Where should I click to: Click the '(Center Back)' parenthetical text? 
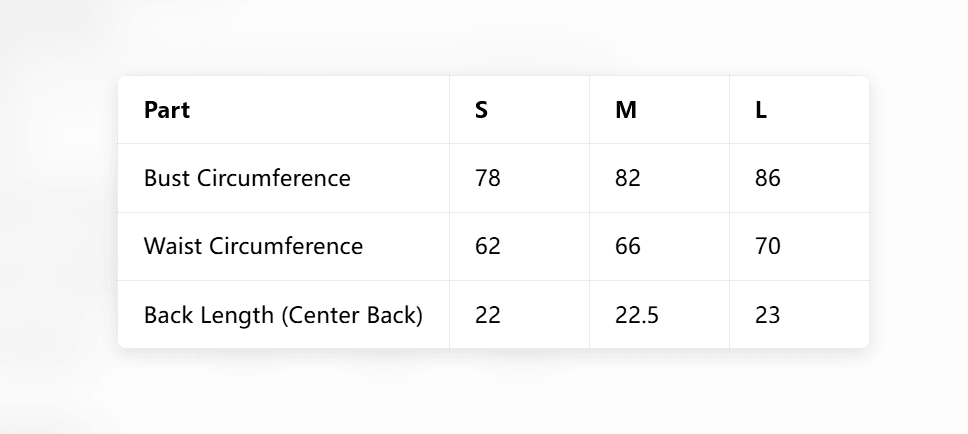click(x=352, y=315)
